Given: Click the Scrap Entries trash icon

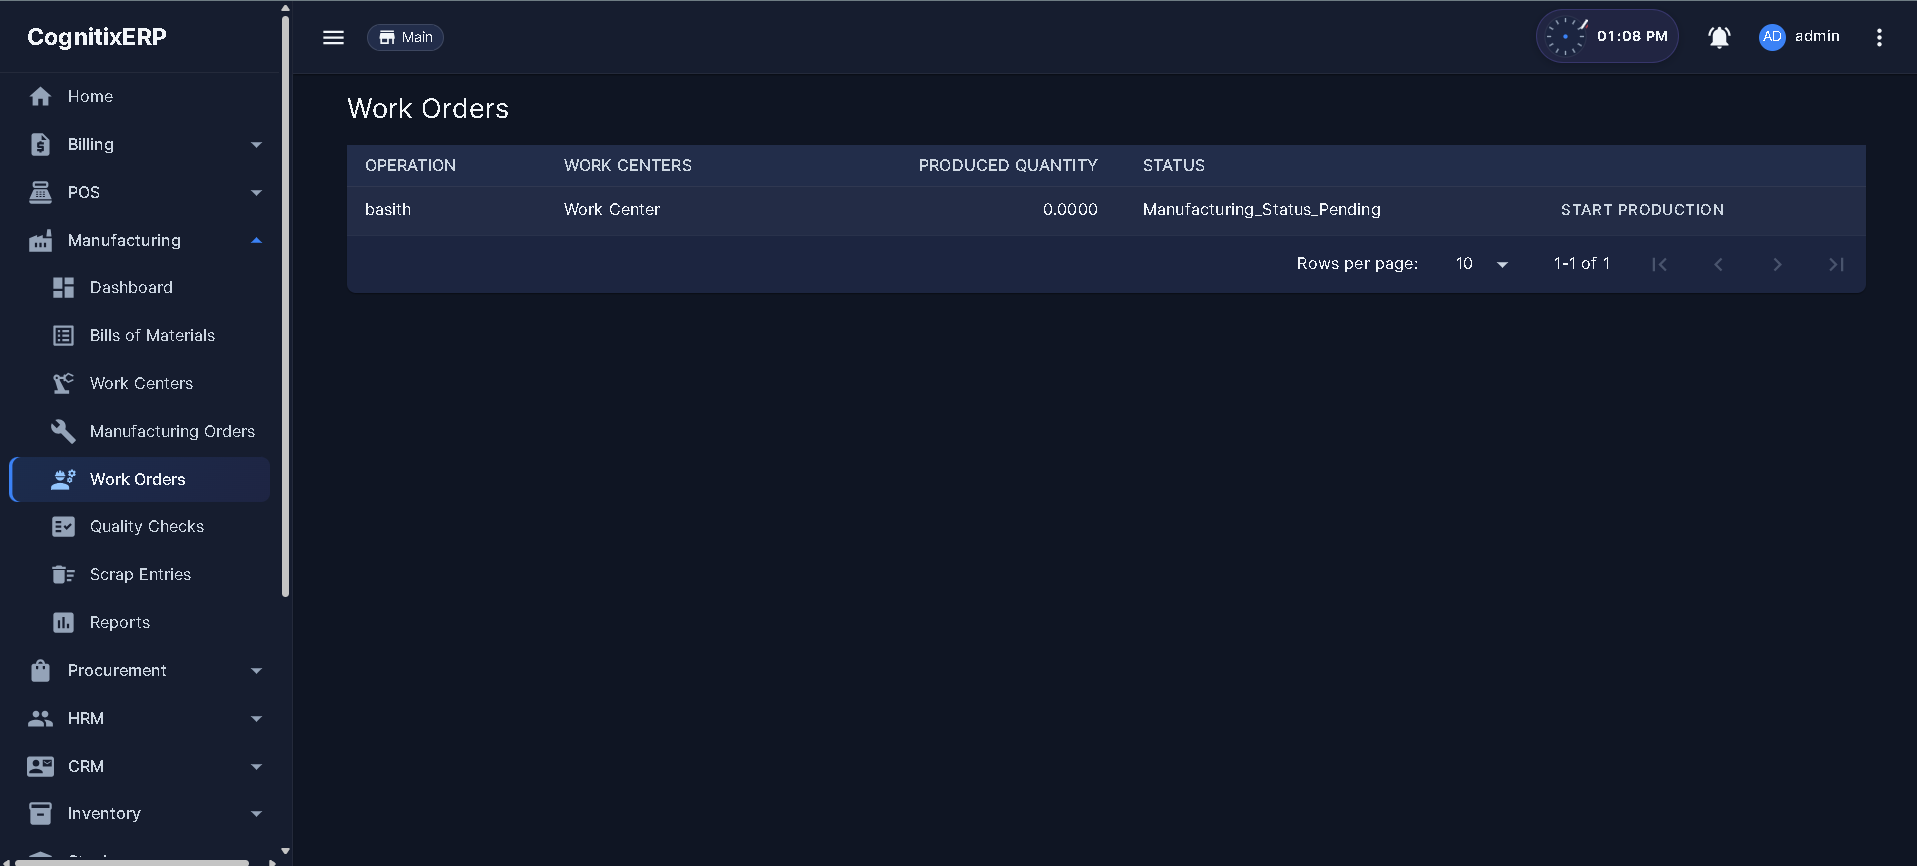Looking at the screenshot, I should click(x=63, y=574).
